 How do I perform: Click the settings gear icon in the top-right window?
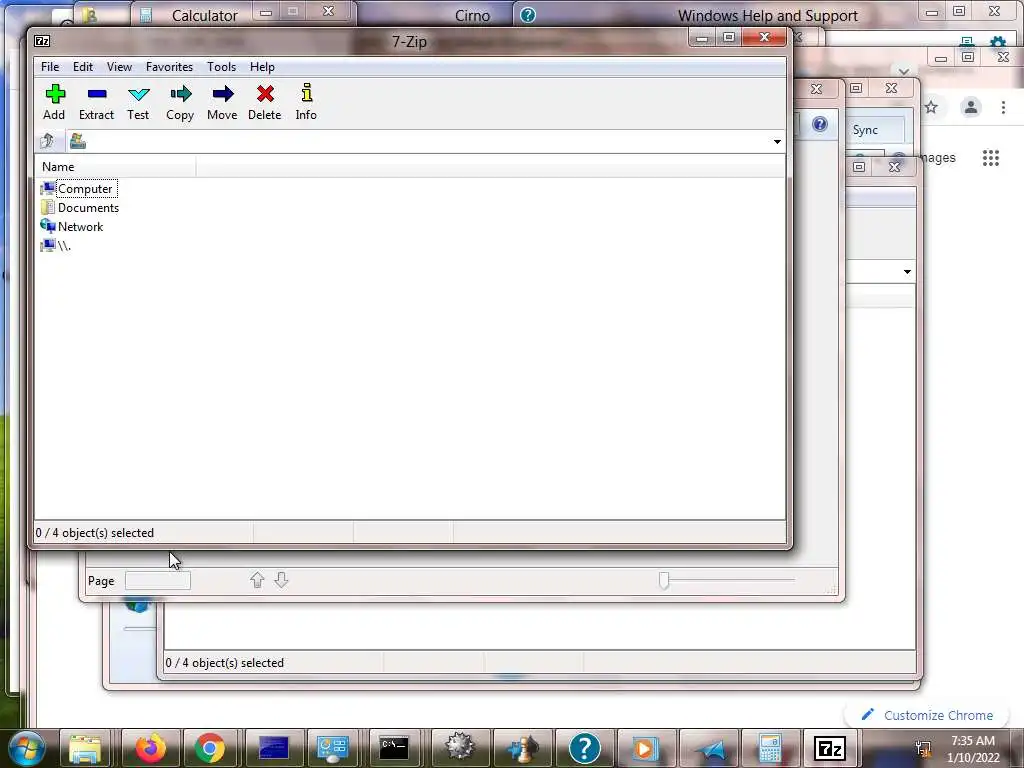point(998,43)
